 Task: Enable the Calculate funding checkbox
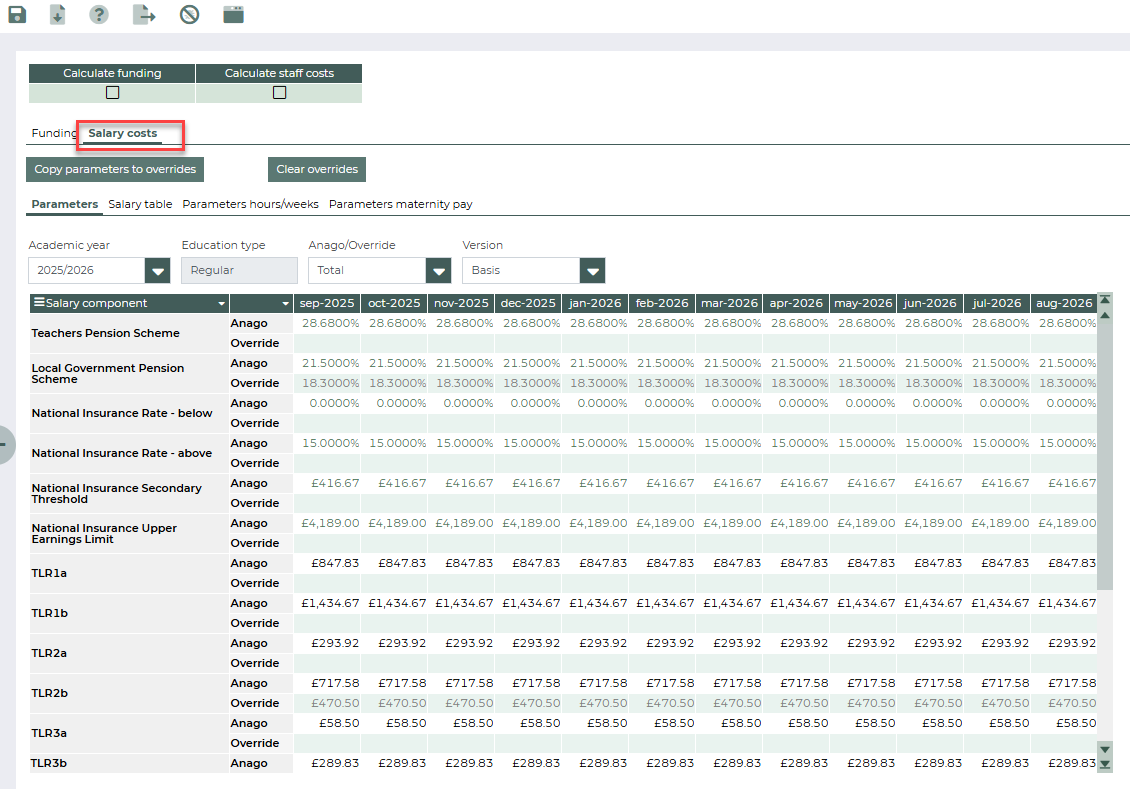(x=112, y=93)
